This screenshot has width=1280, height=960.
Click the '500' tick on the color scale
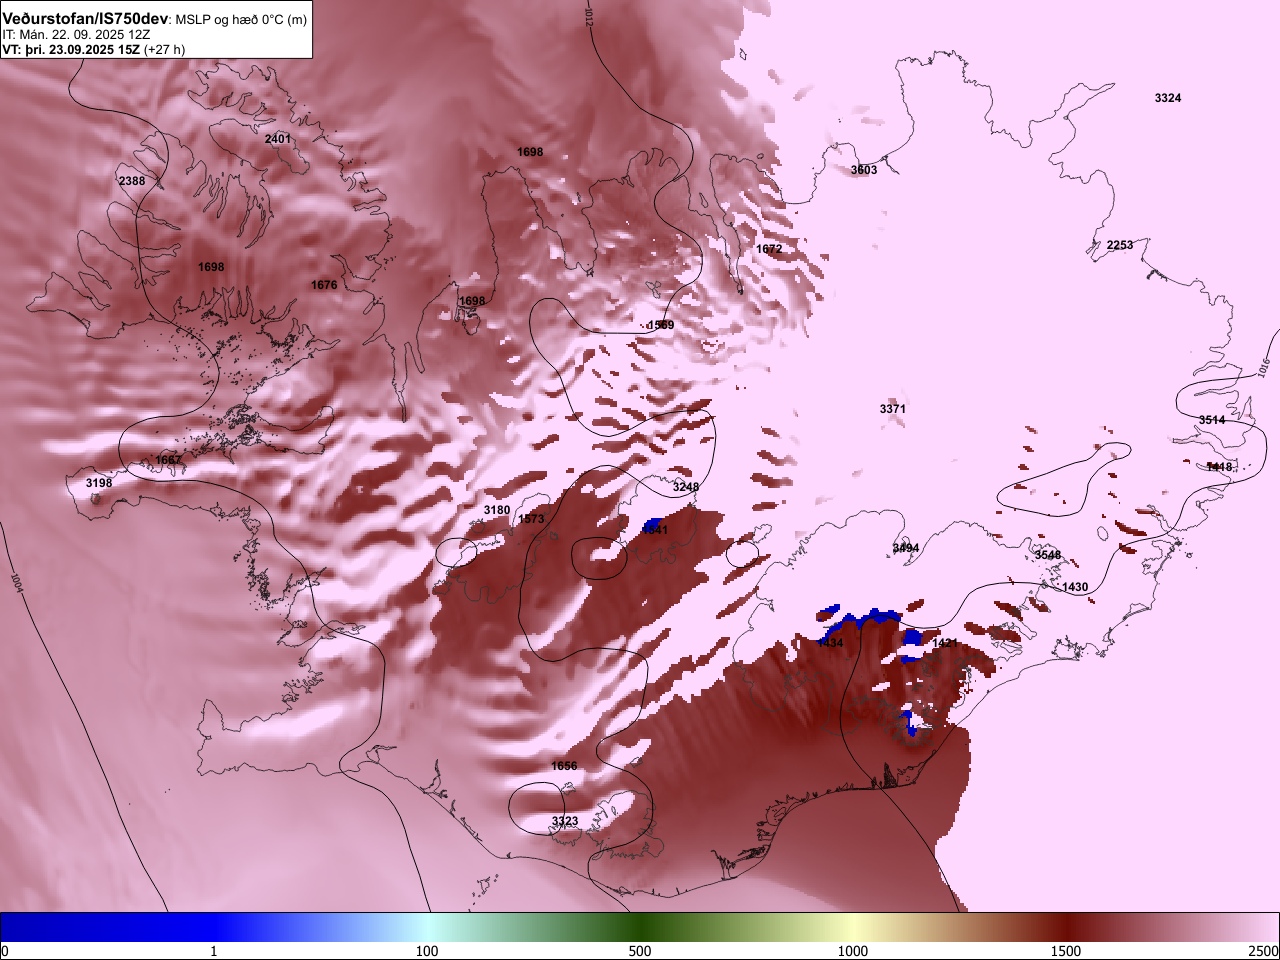click(640, 950)
